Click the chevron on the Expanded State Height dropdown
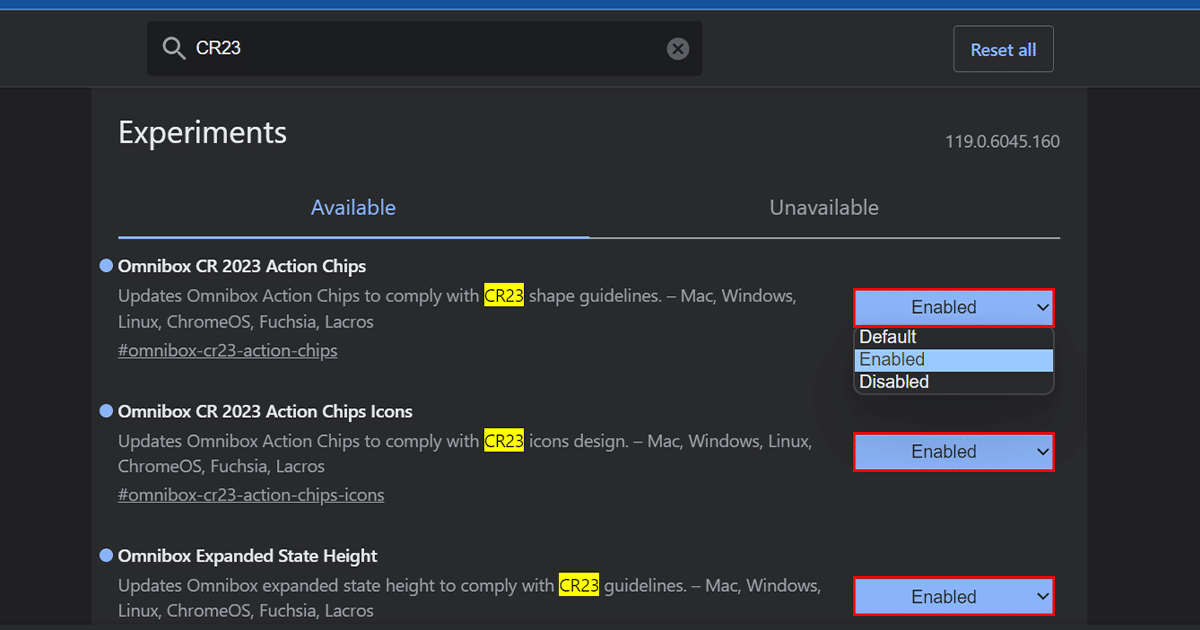Screen dimensions: 1200x630 [x=1041, y=596]
